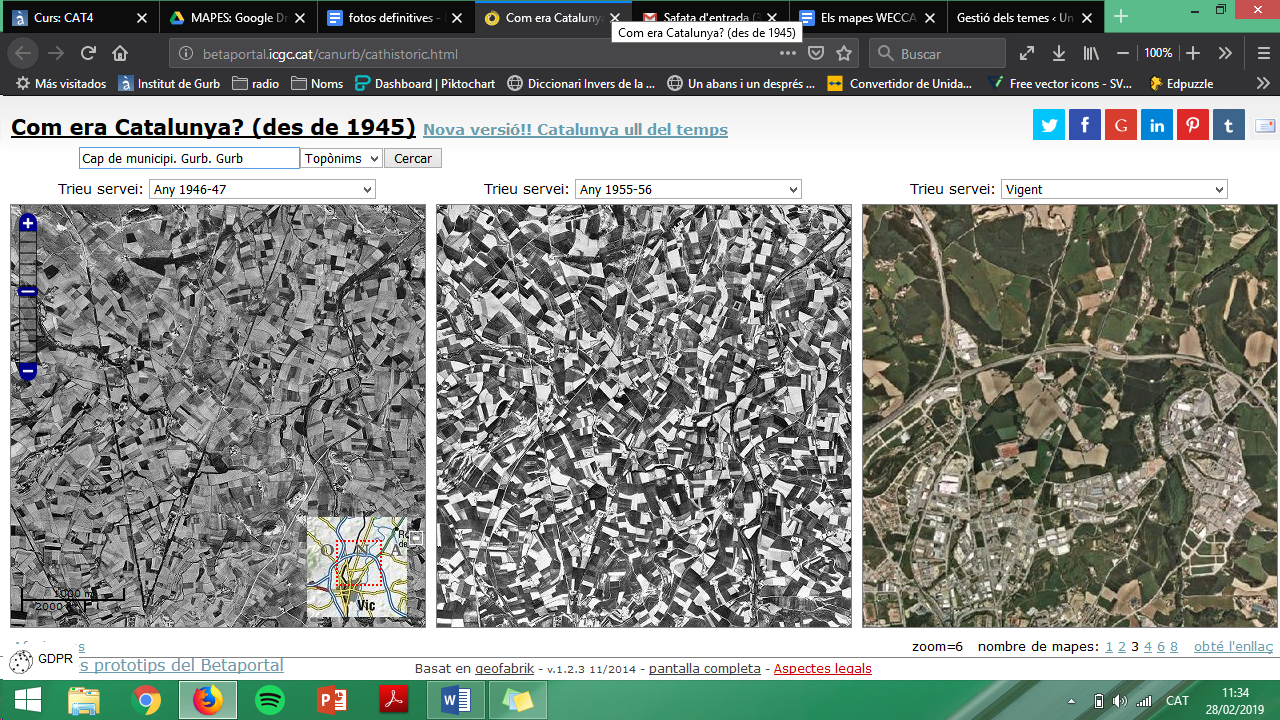1280x720 pixels.
Task: Click the map zoom-in plus button
Action: 28,223
